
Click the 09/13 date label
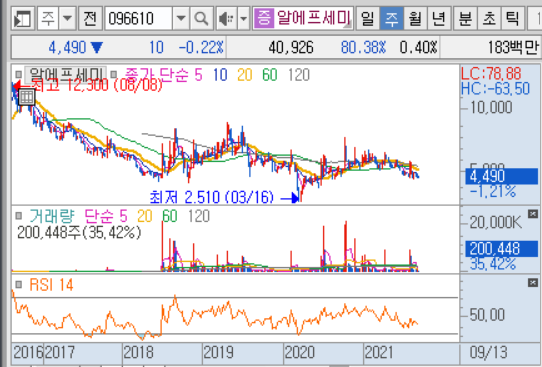point(488,352)
